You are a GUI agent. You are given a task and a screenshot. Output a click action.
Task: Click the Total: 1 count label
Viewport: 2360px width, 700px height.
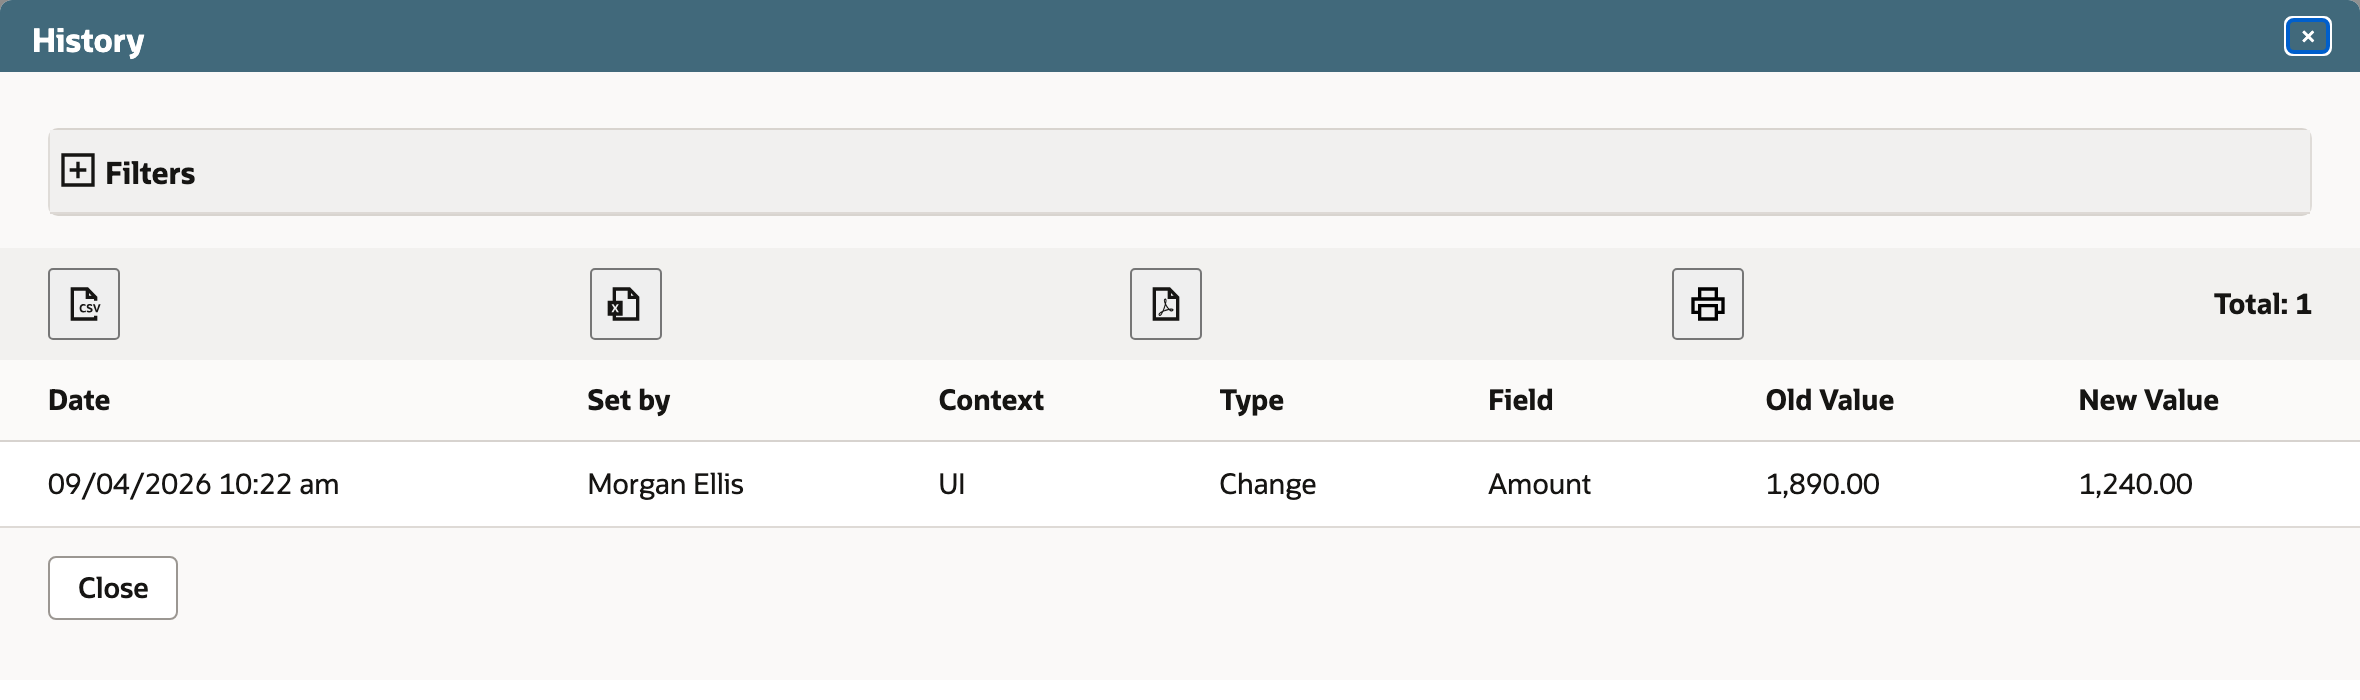pos(2262,304)
